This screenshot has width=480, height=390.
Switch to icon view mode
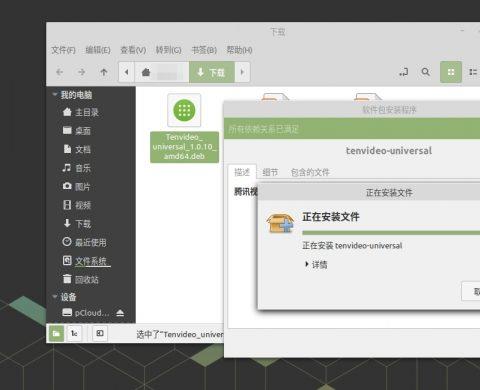451,72
